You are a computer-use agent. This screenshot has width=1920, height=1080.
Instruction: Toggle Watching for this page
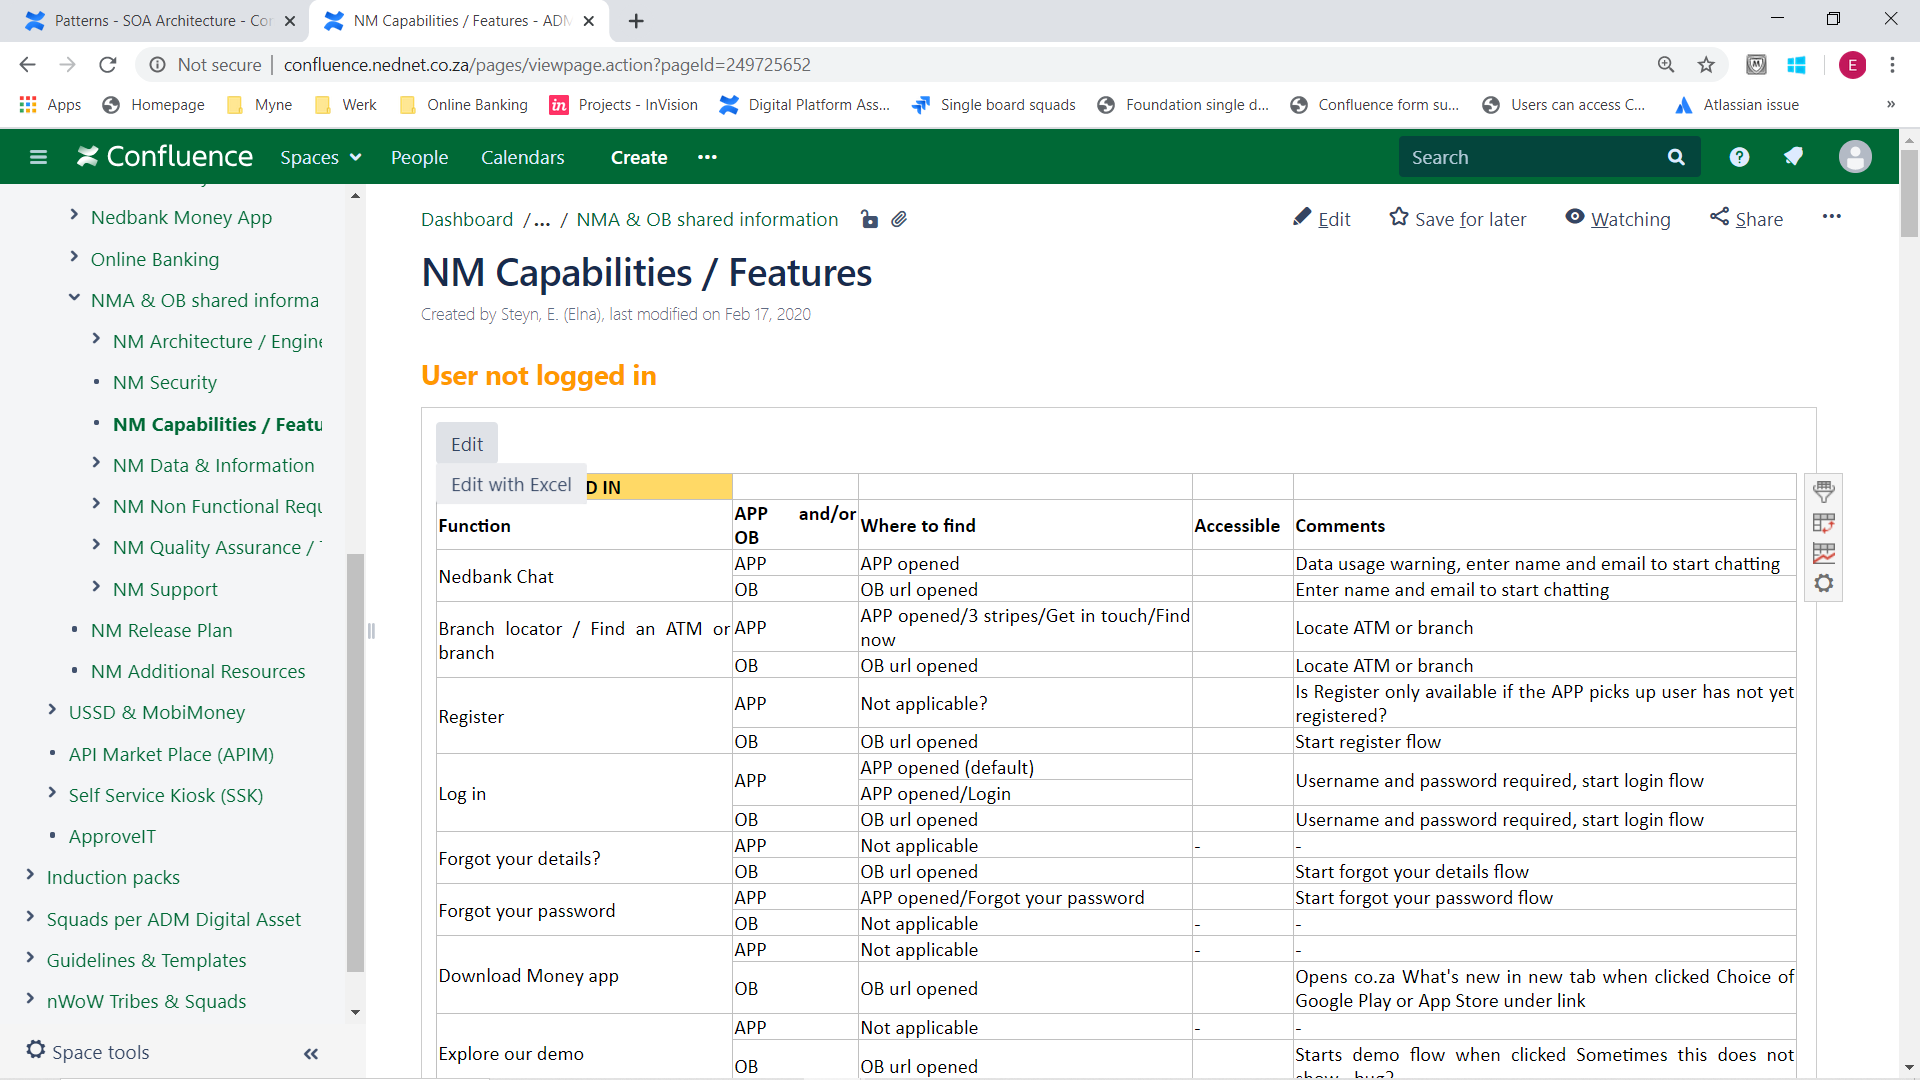coord(1618,219)
